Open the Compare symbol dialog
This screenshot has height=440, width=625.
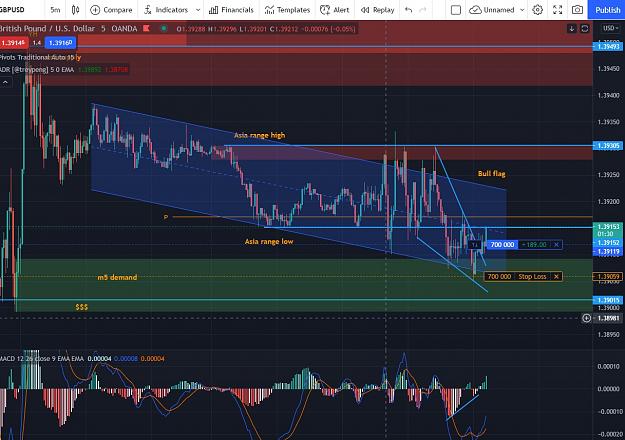(x=111, y=10)
